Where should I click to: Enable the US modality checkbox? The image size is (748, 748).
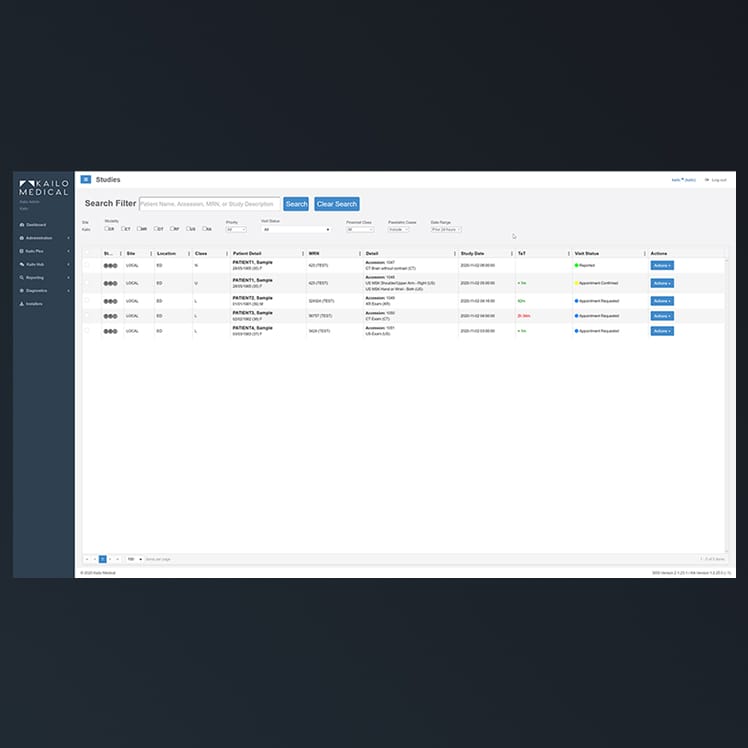pos(189,229)
